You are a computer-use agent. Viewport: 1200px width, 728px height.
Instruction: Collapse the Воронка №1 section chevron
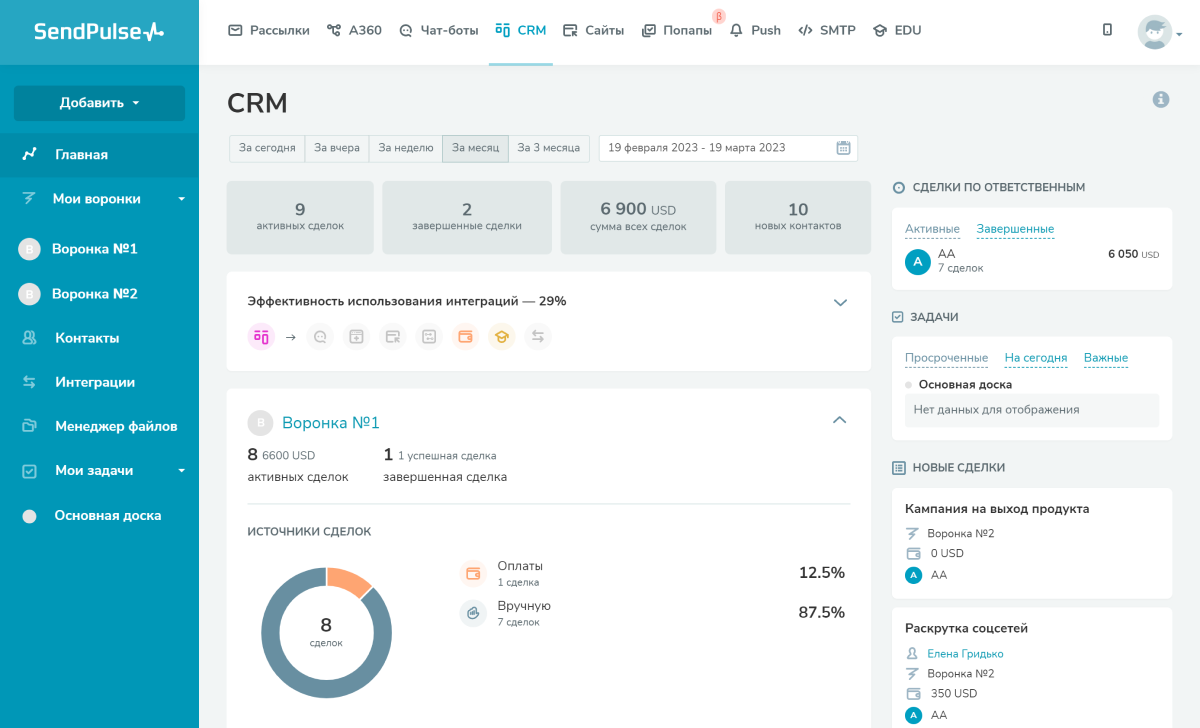click(839, 420)
